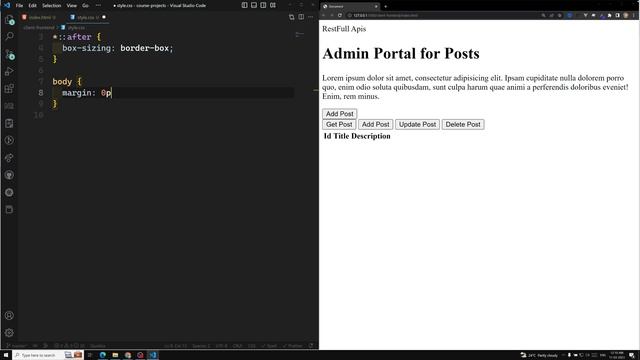This screenshot has width=640, height=360.
Task: Open the weather widget in taskbar
Action: (x=539, y=355)
